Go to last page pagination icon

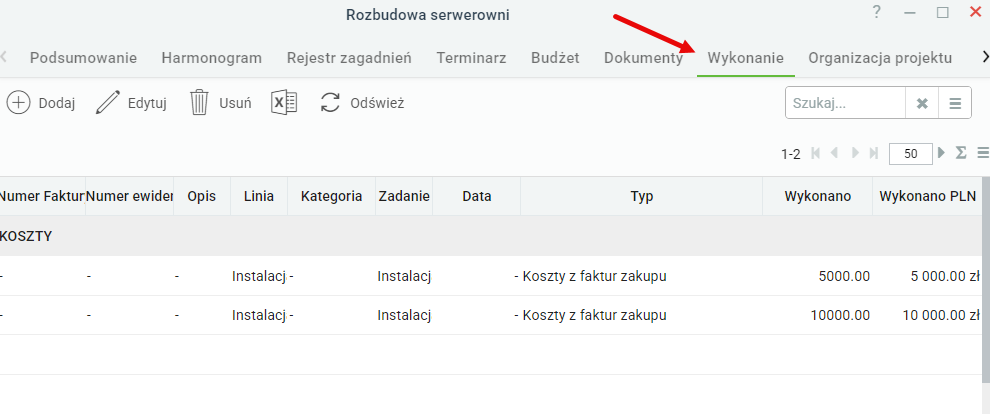click(874, 153)
